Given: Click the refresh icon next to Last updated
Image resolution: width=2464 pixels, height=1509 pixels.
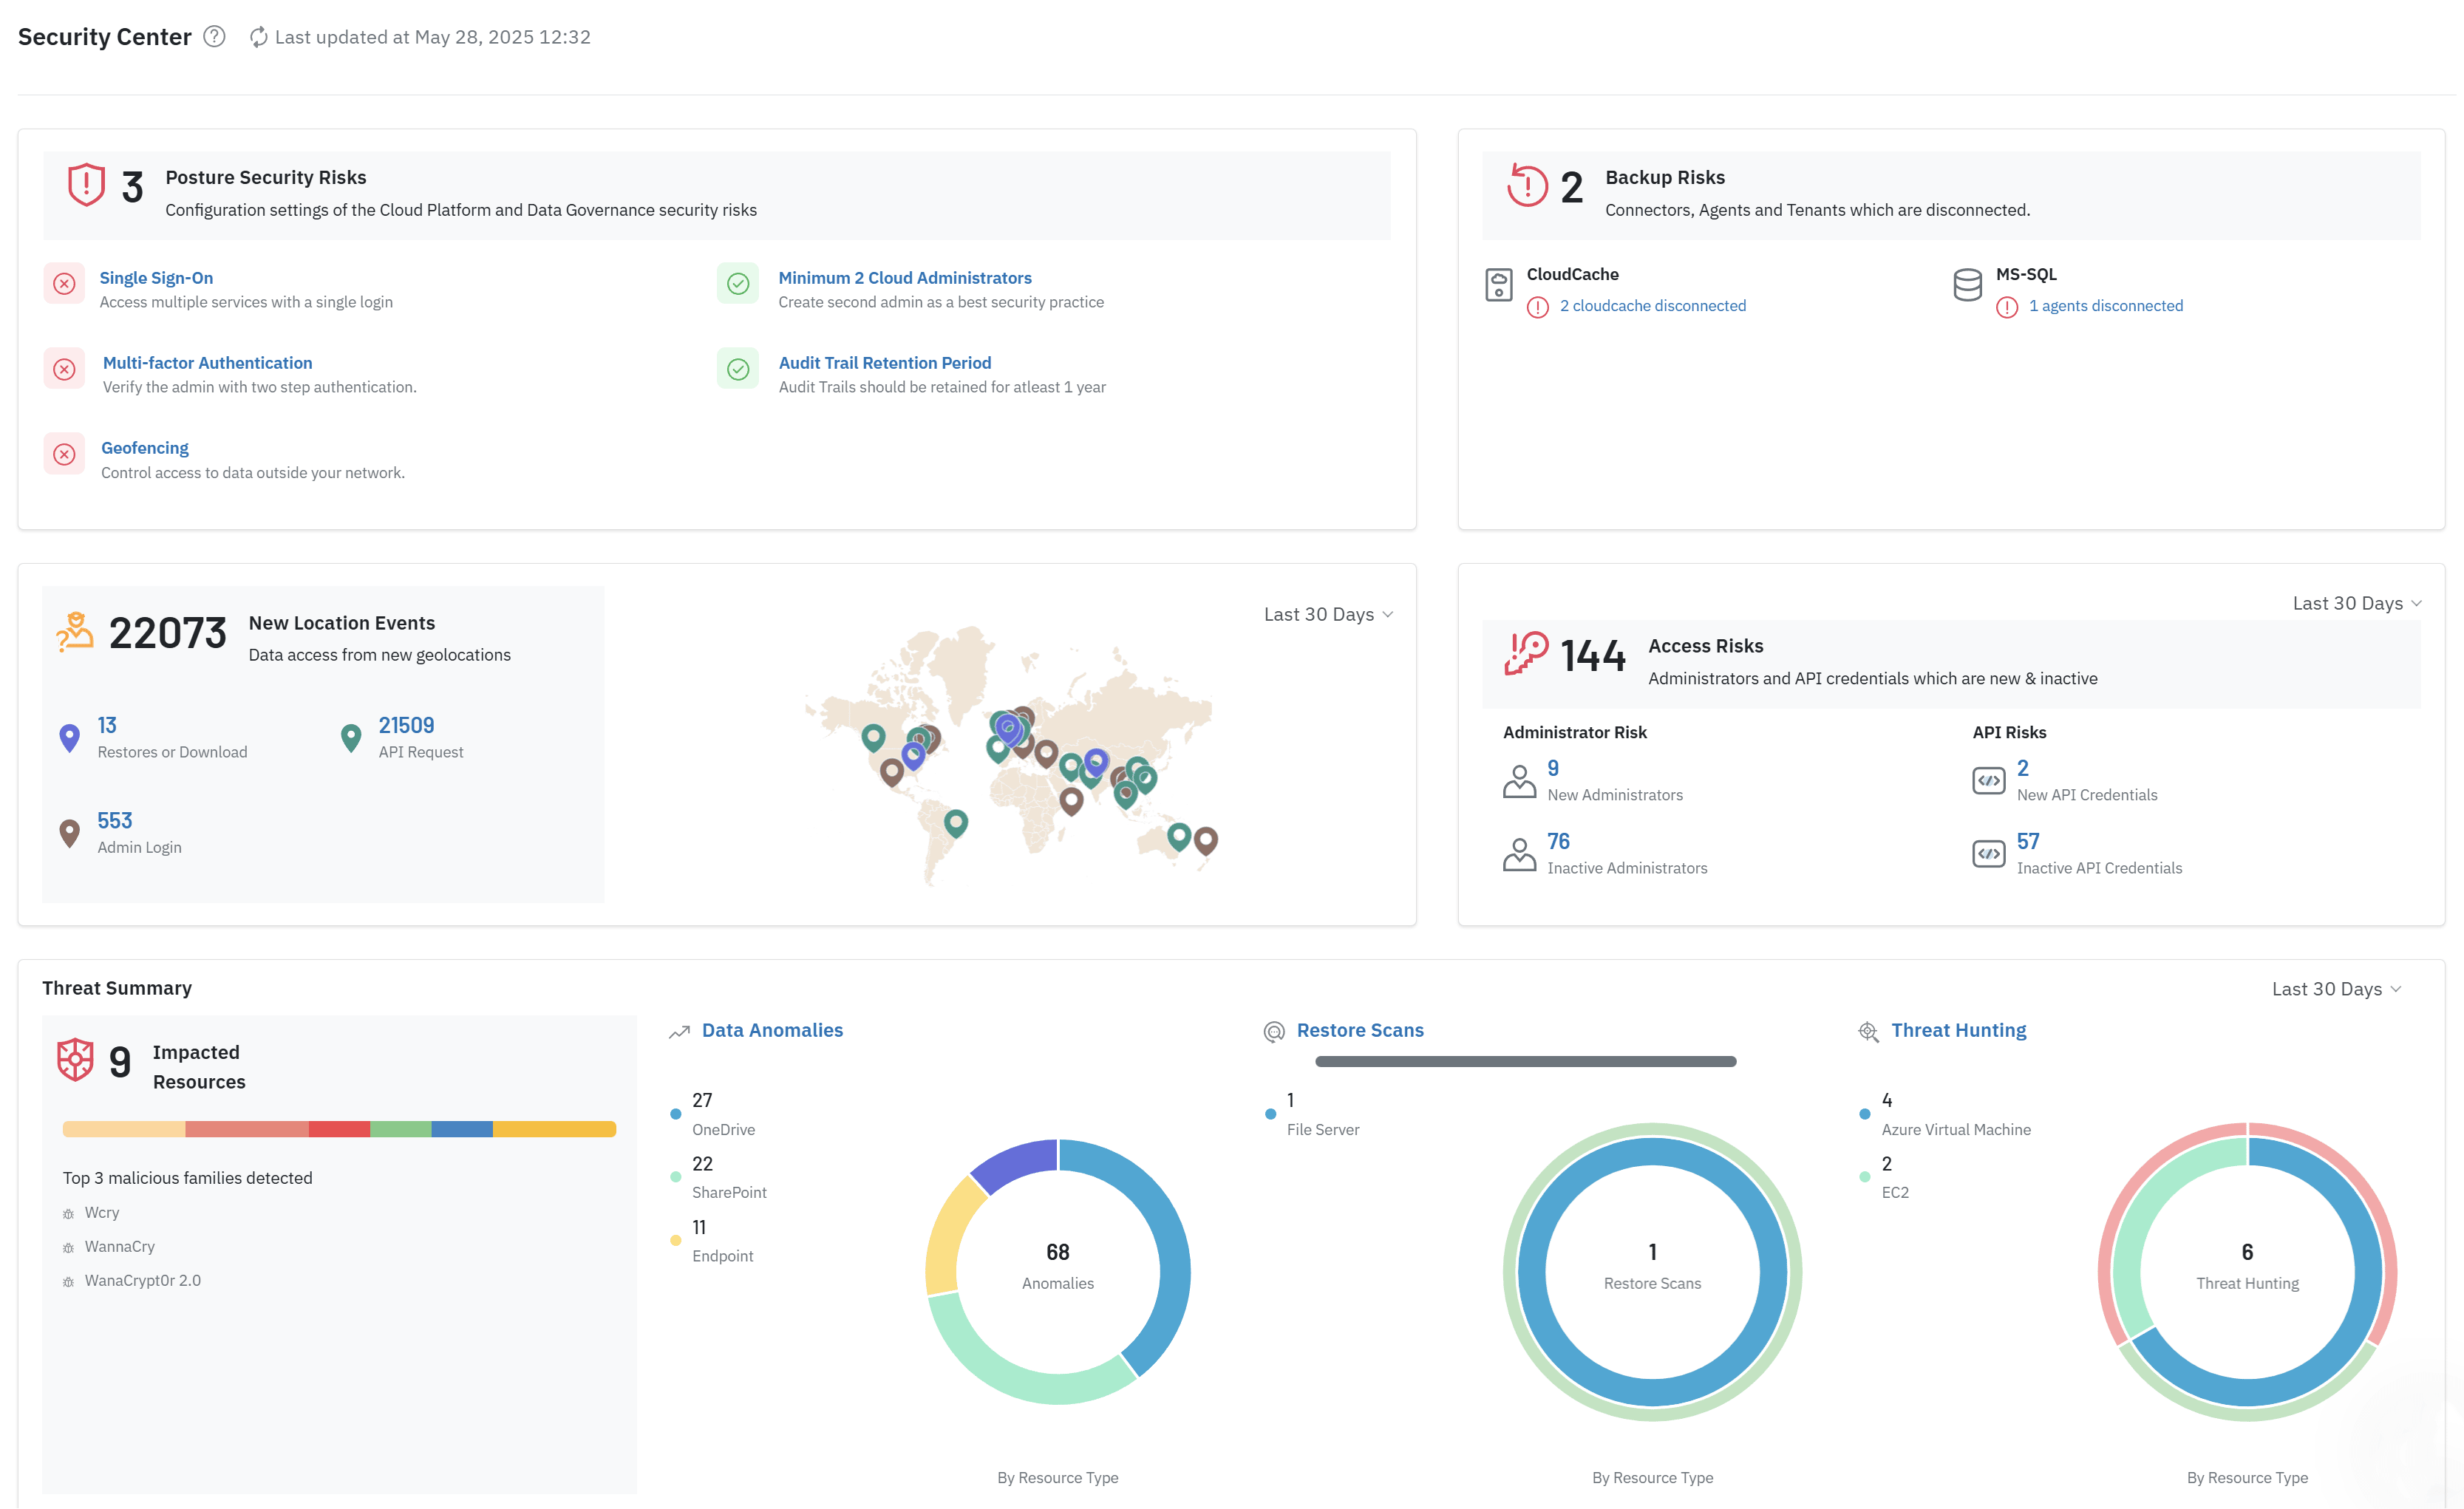Looking at the screenshot, I should click(x=258, y=37).
